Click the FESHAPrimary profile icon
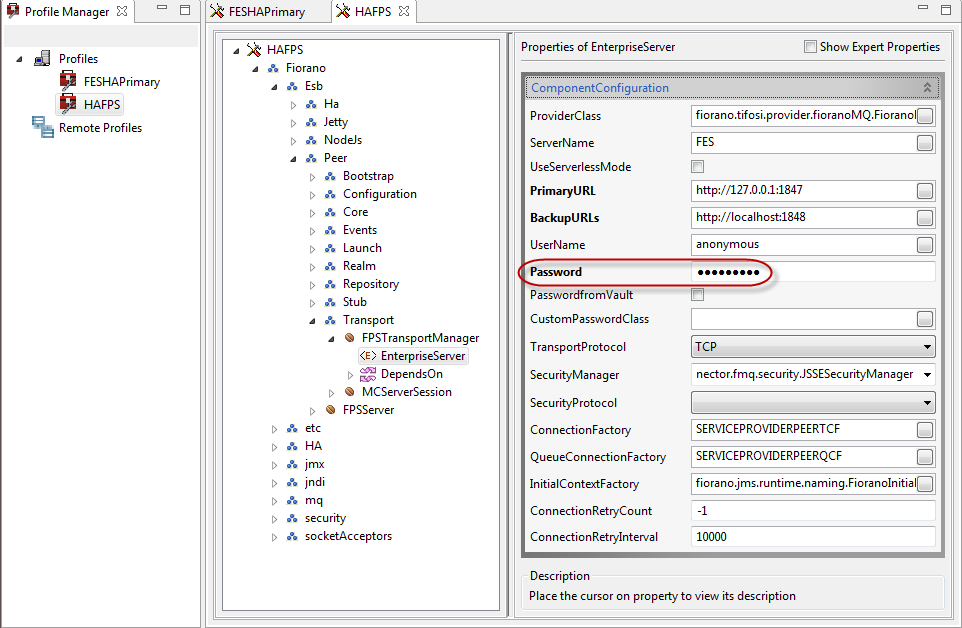This screenshot has height=628, width=962. click(x=68, y=81)
